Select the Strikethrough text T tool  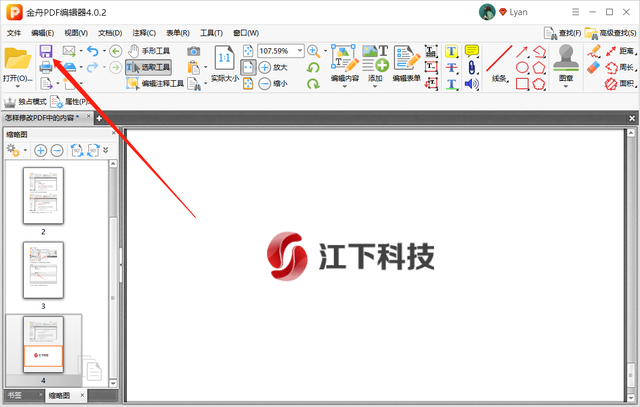click(451, 67)
